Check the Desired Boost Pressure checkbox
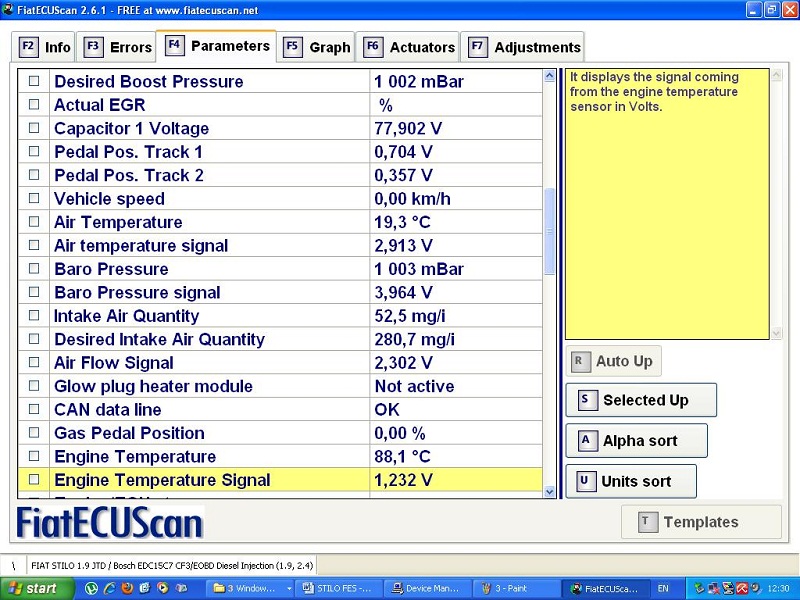800x600 pixels. pos(34,82)
